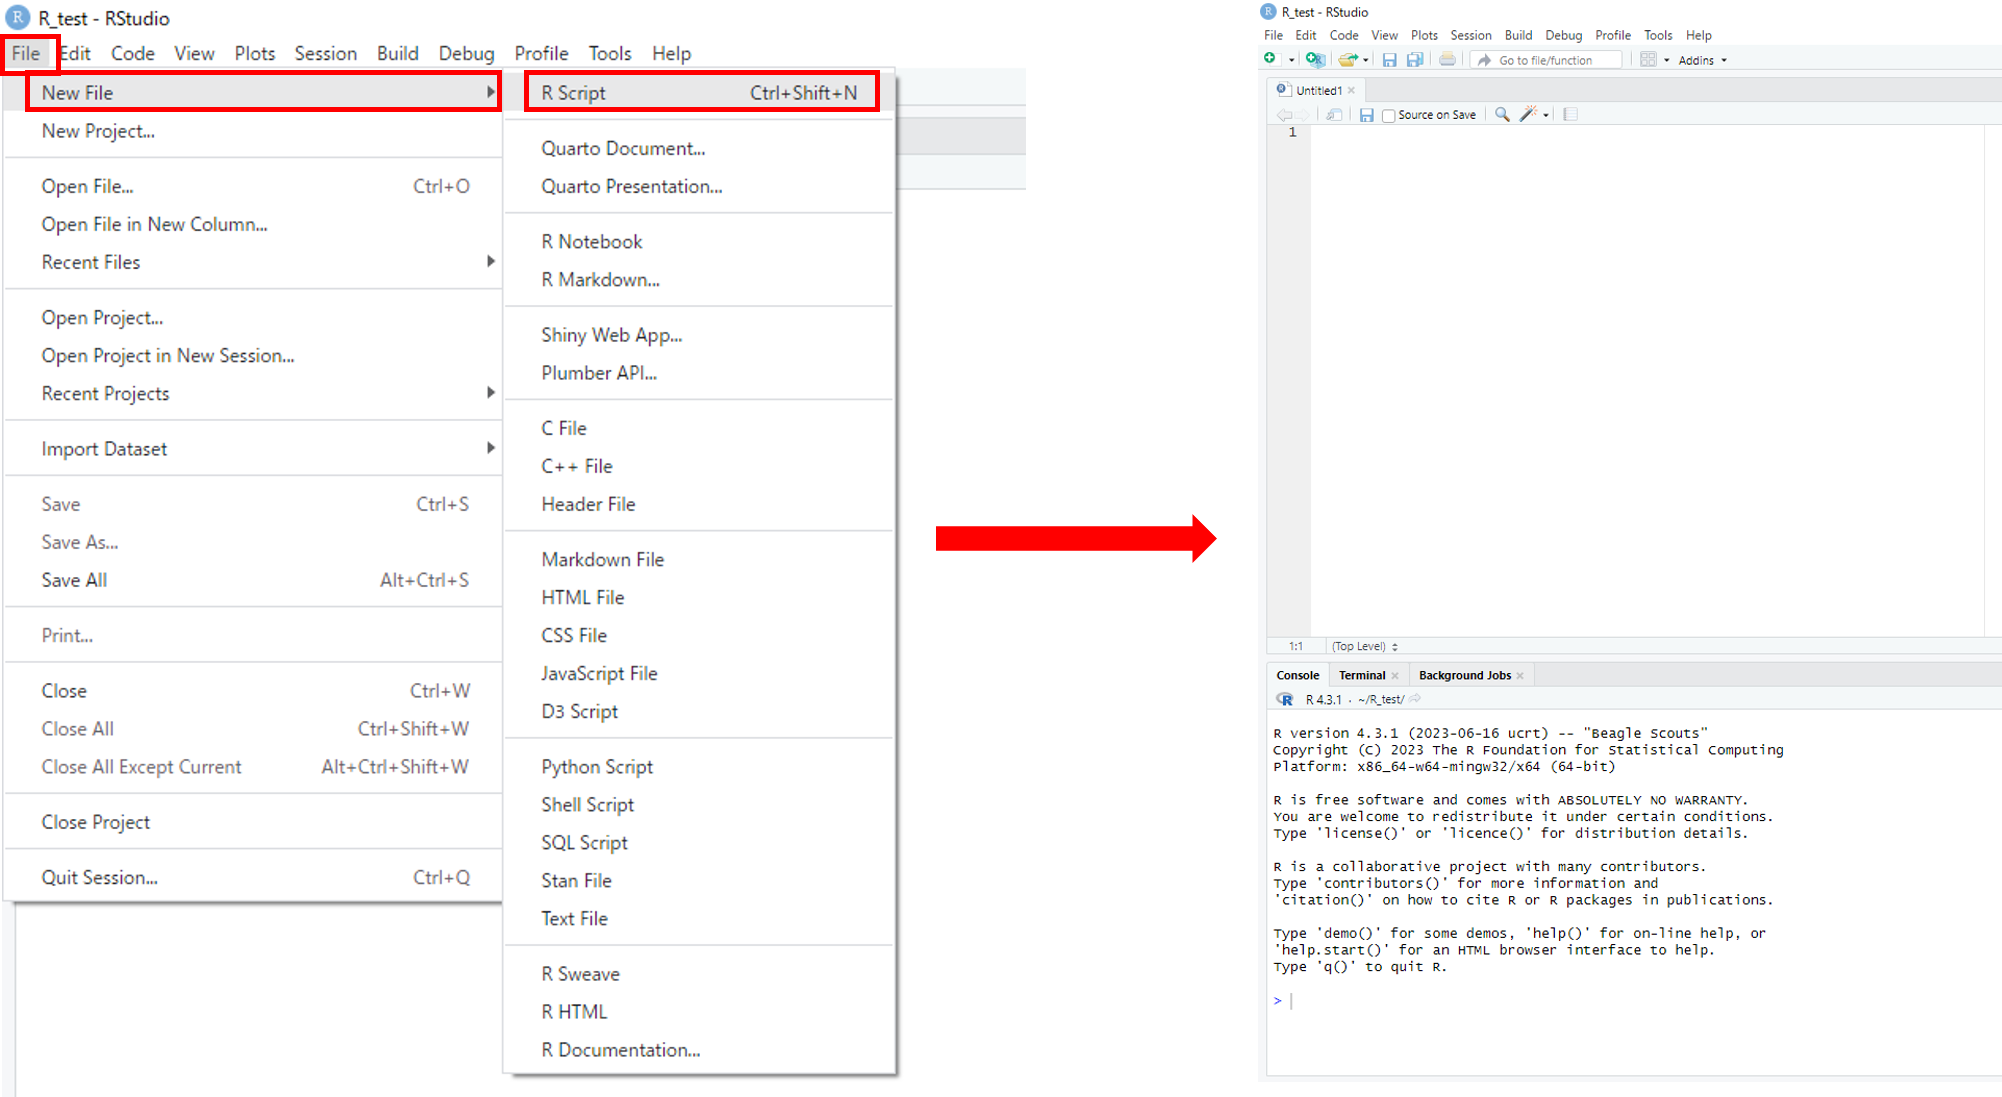Click the Save all documents icon in right window

coord(1415,60)
